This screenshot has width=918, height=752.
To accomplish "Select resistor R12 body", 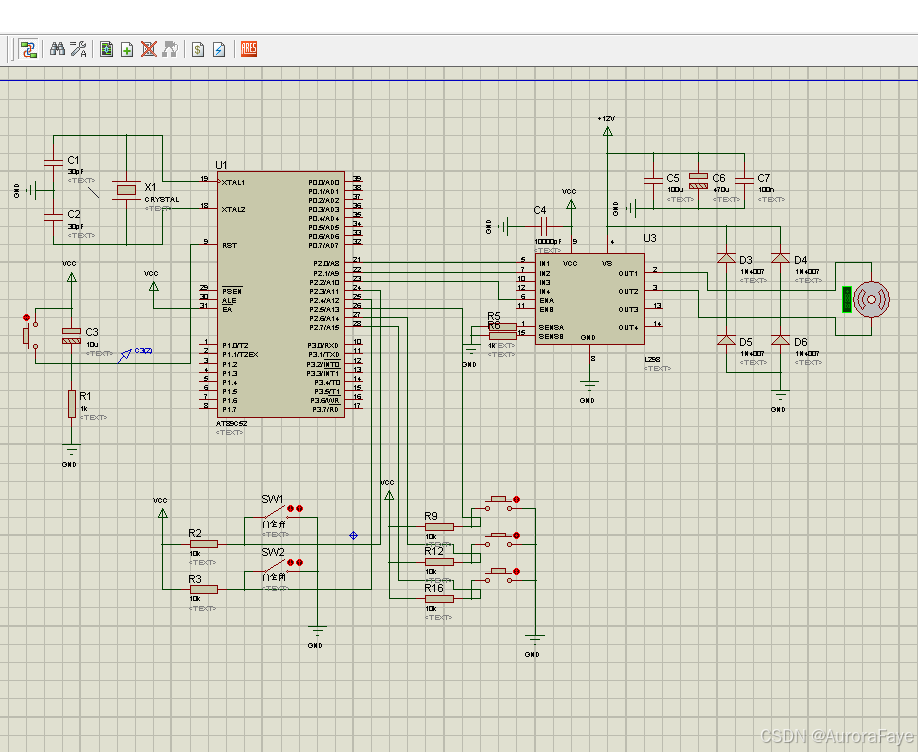I will point(440,562).
